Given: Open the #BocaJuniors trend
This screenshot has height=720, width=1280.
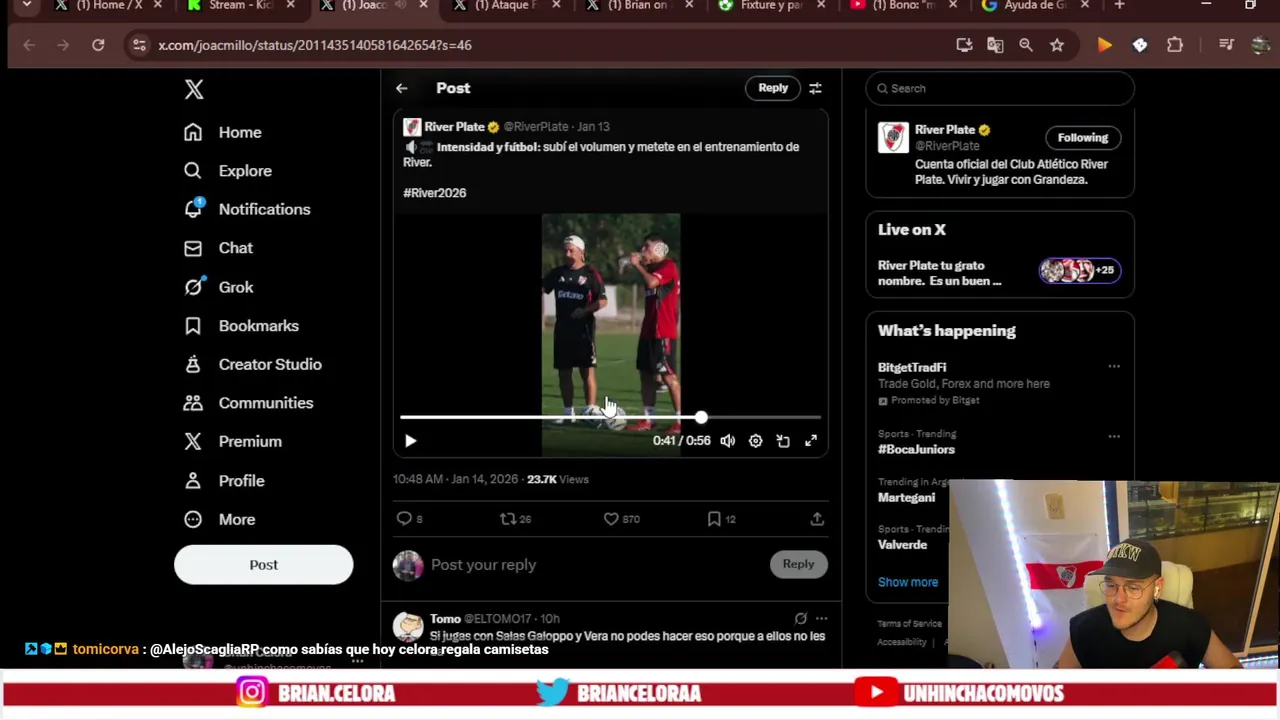Looking at the screenshot, I should click(917, 450).
